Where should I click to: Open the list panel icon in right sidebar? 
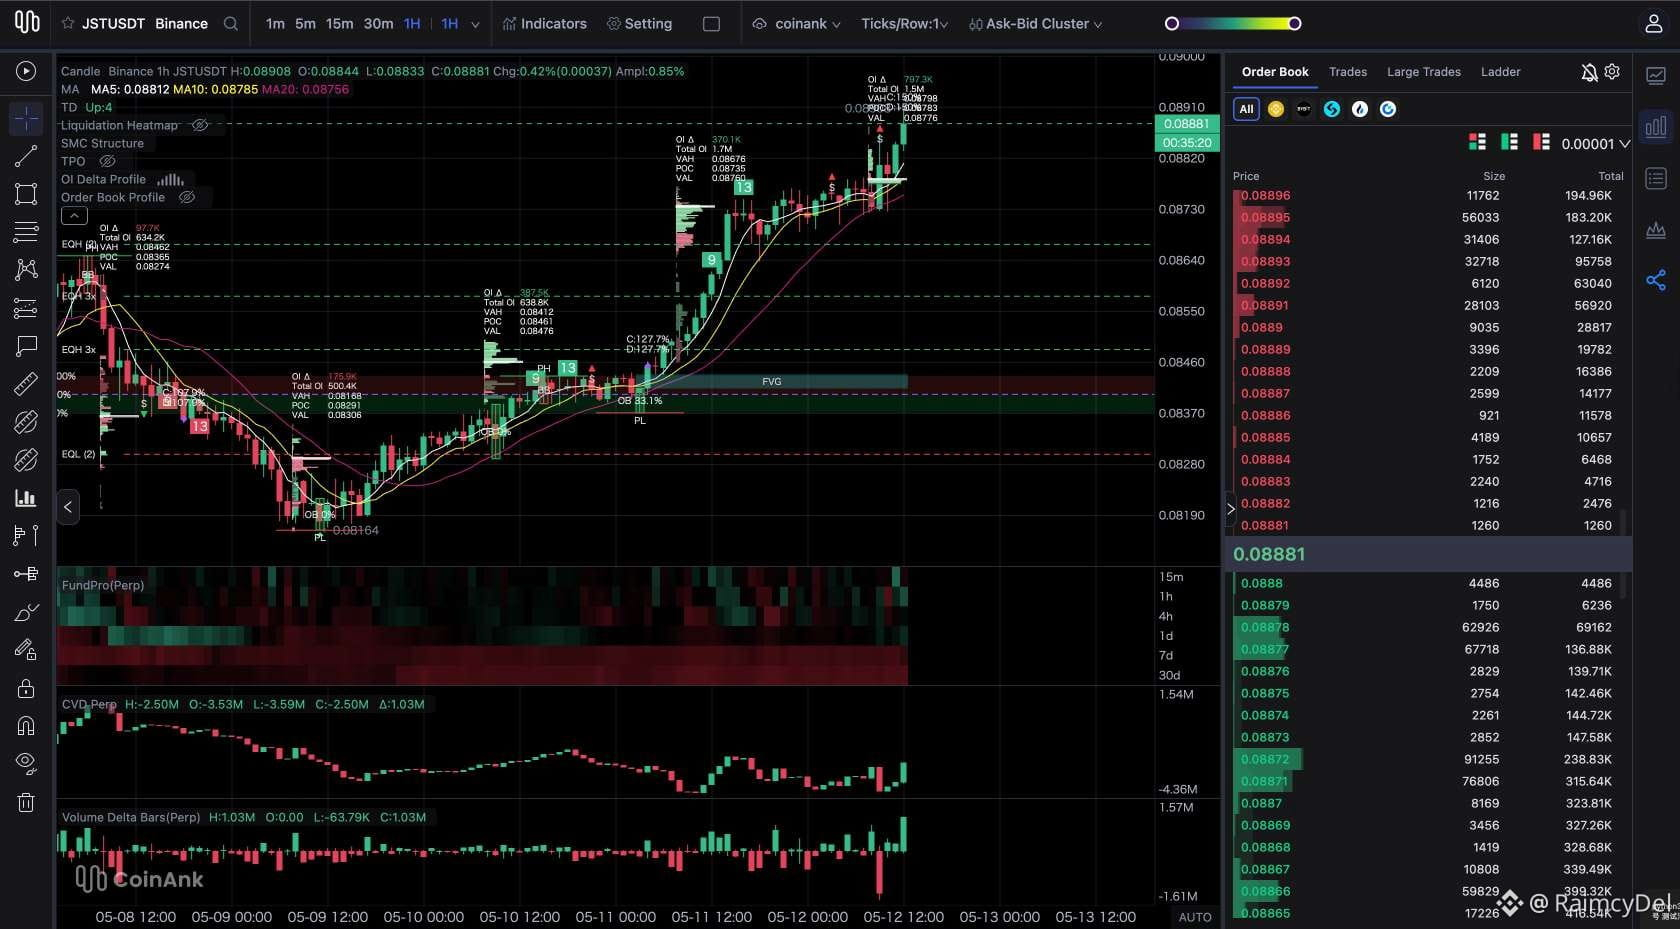point(1656,179)
